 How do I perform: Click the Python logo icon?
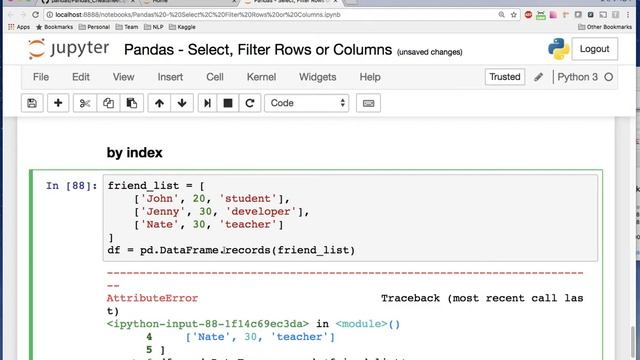[x=558, y=49]
